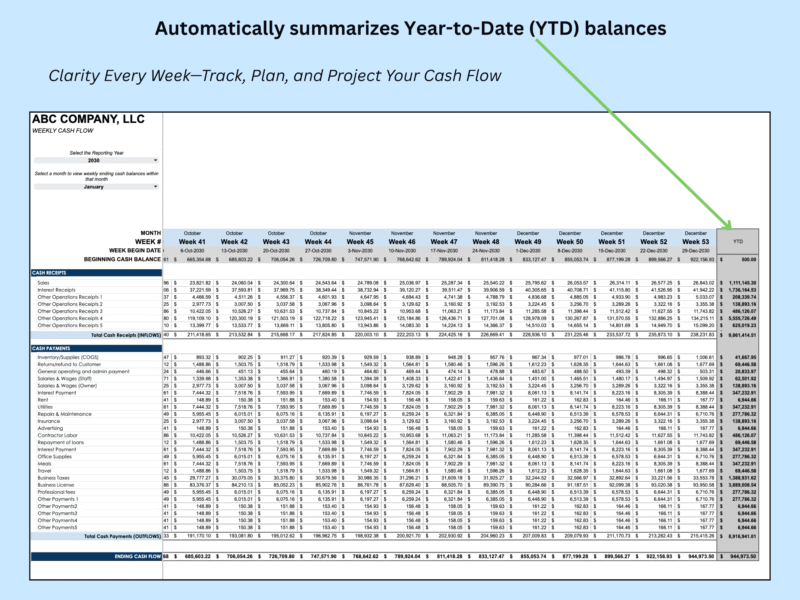The image size is (800, 600).
Task: Click the Other Operations Receipts 1 label
Action: click(x=70, y=297)
